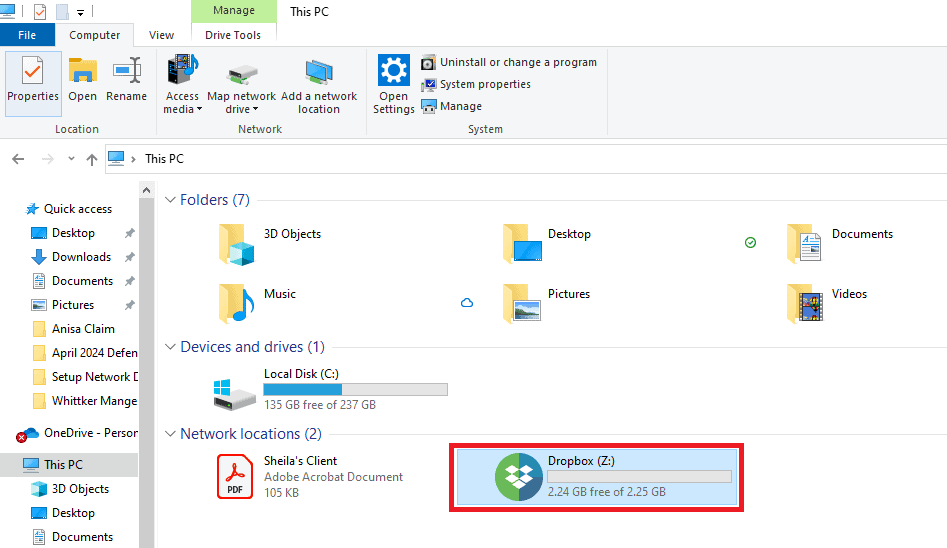Click the Open Settings gear icon
This screenshot has width=947, height=548.
394,70
